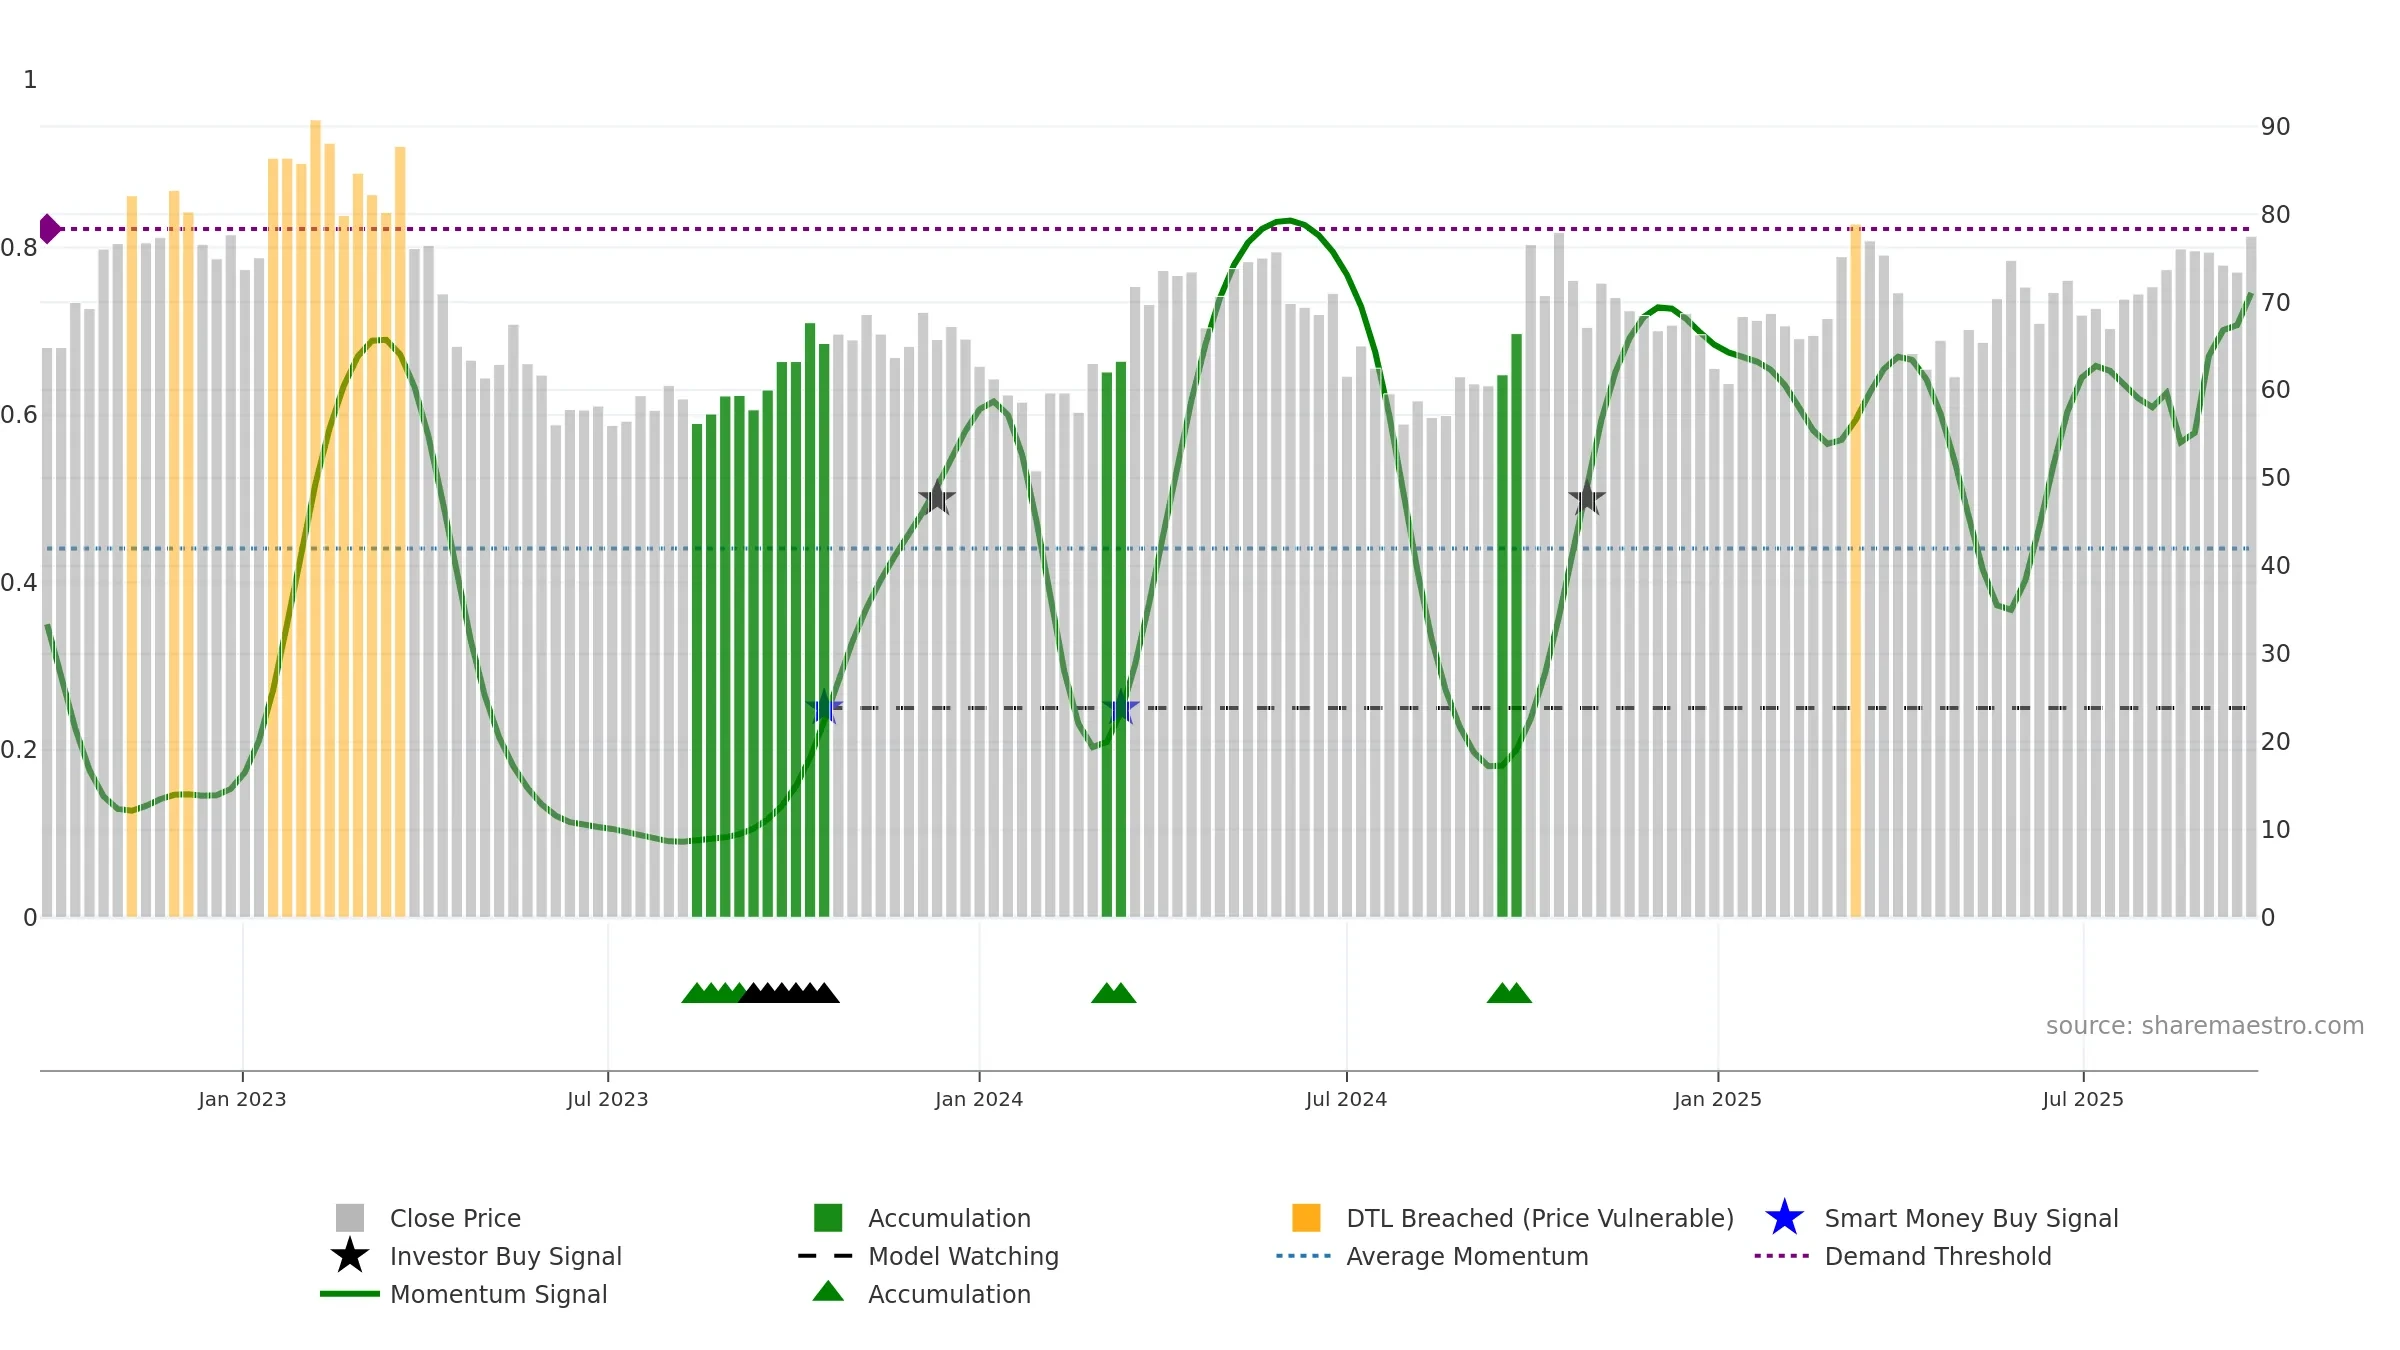Click the green Accumulation triangle legend icon
Viewport: 2400px width, 1350px height.
tap(828, 1292)
